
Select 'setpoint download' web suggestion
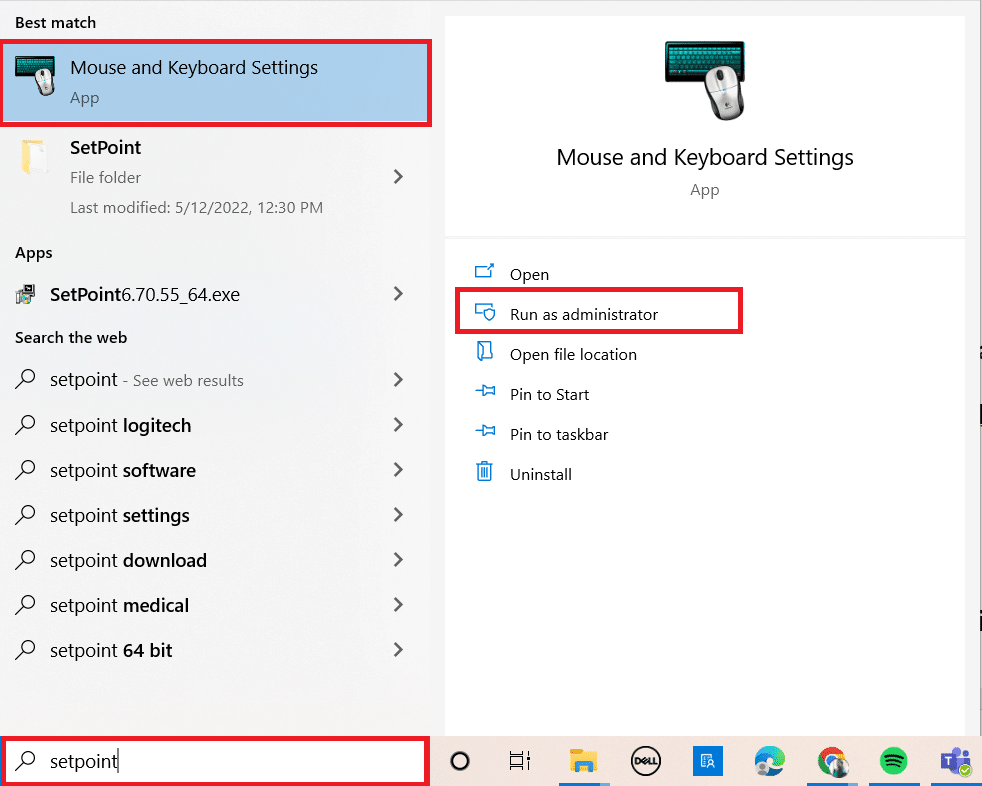[x=215, y=561]
